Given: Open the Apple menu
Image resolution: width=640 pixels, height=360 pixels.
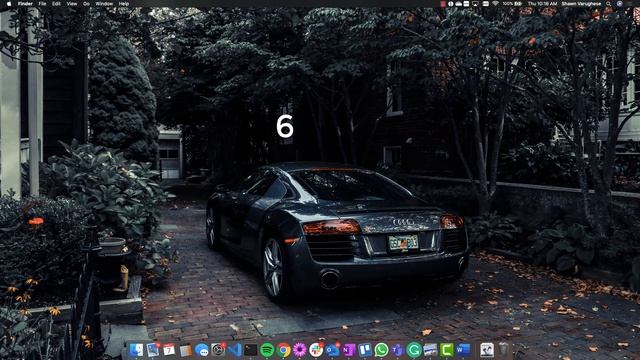Looking at the screenshot, I should (x=9, y=4).
